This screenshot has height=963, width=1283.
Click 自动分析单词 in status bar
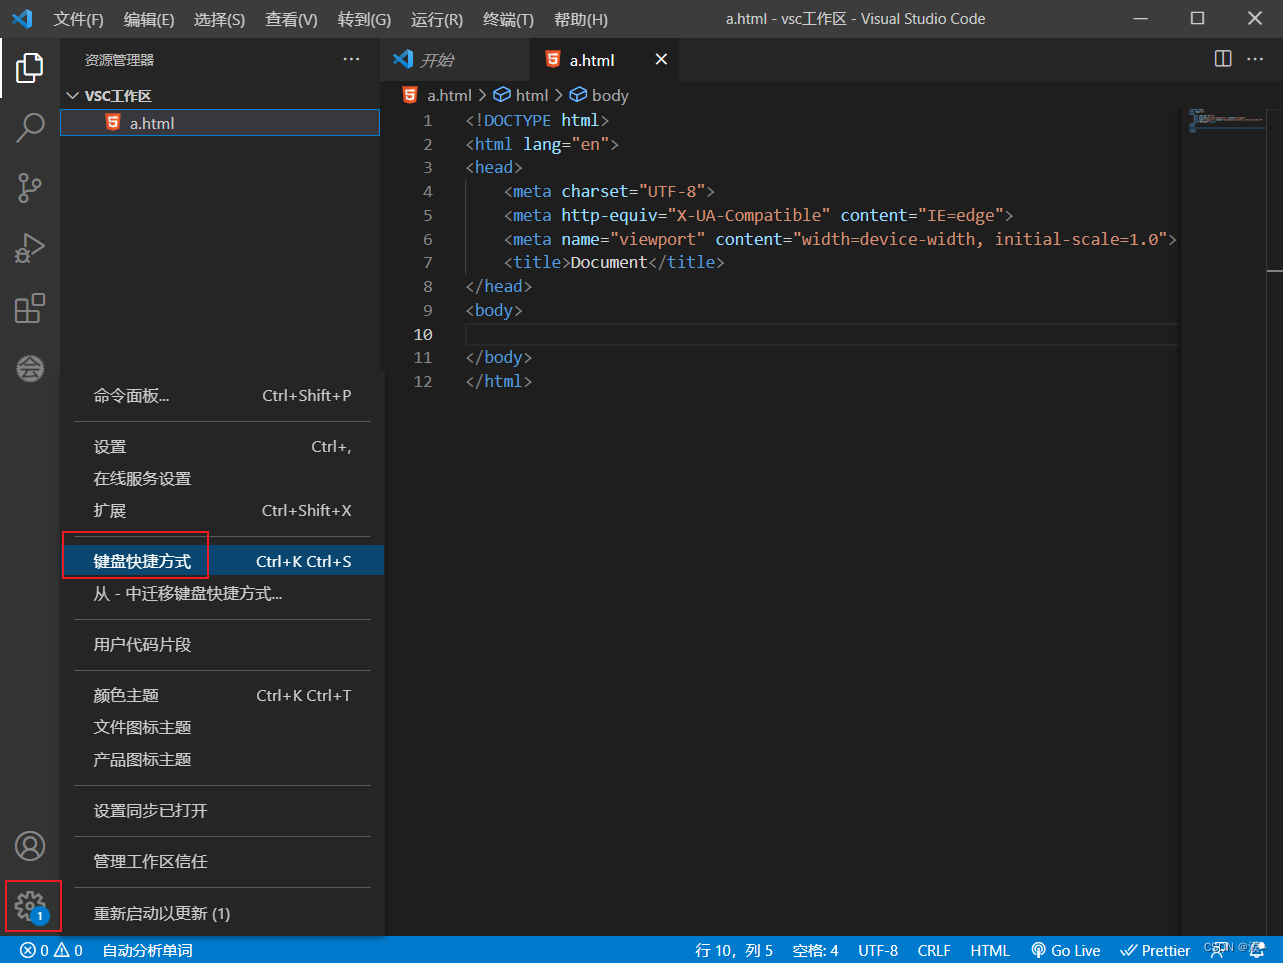coord(147,950)
